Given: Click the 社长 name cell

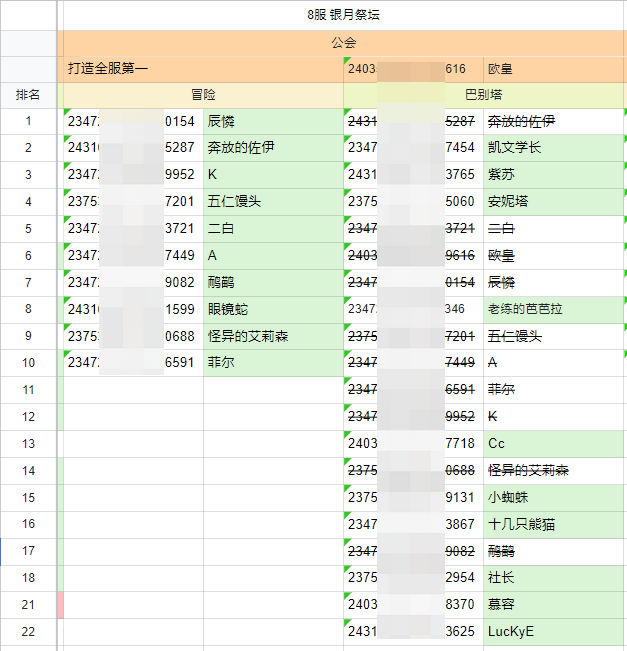Looking at the screenshot, I should coord(552,578).
